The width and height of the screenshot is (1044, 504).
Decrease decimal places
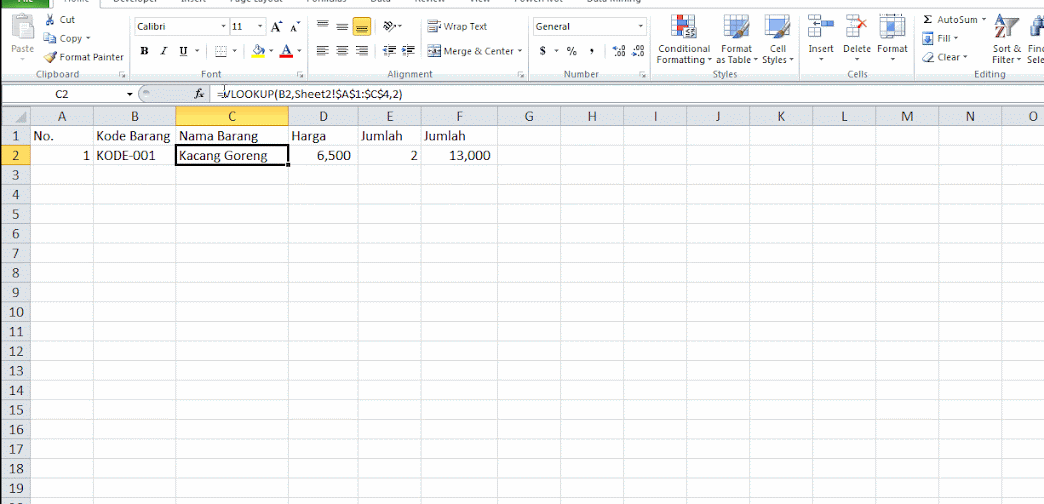point(639,51)
